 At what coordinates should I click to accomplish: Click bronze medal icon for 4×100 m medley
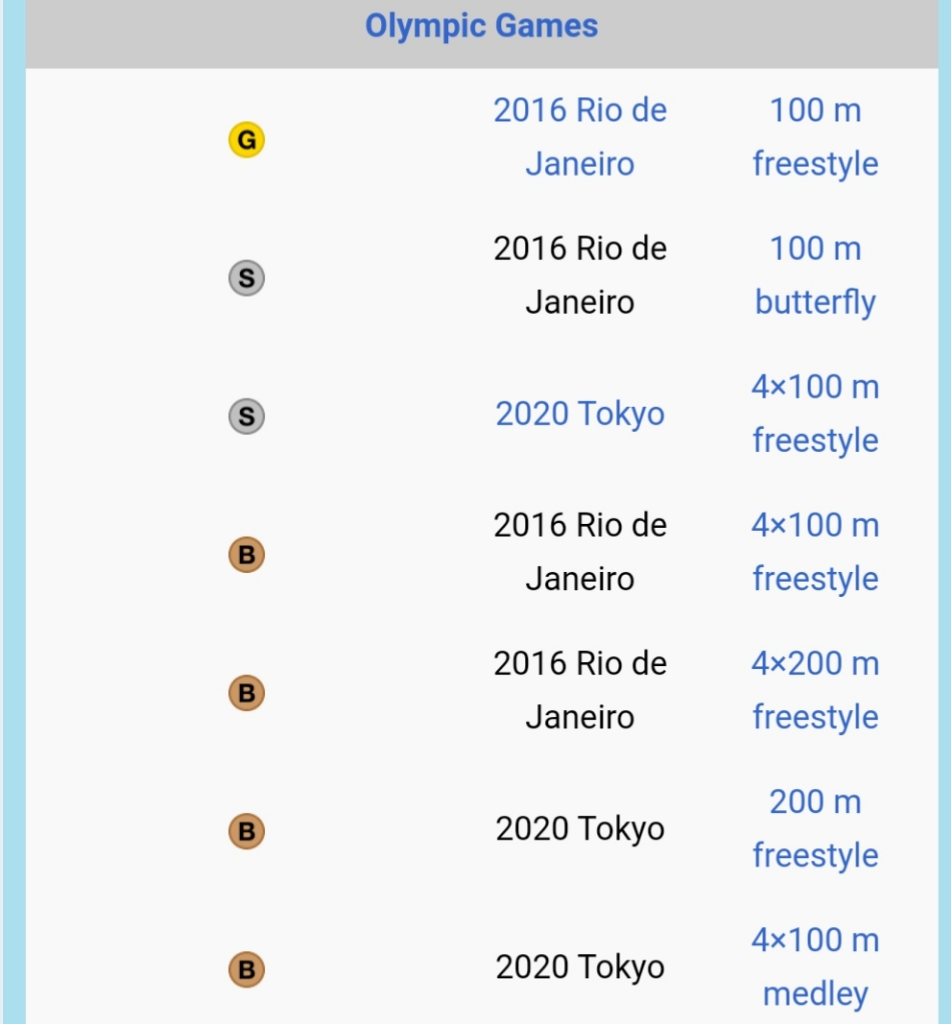pos(246,970)
